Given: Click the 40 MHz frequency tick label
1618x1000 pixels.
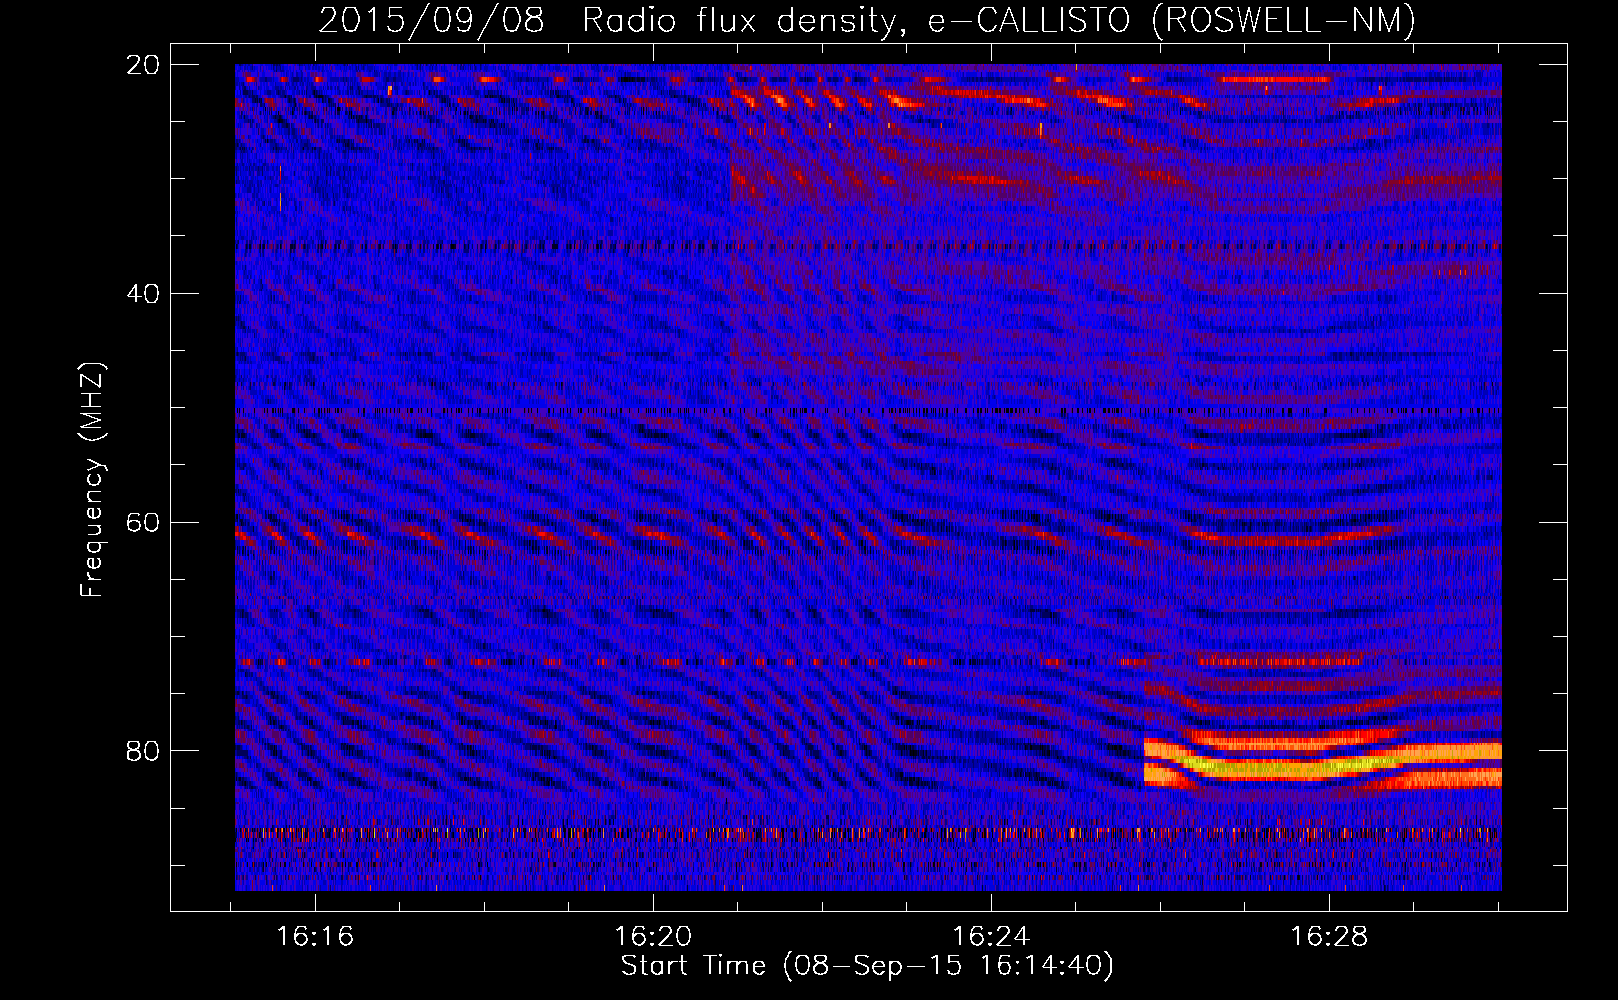Looking at the screenshot, I should [x=143, y=294].
